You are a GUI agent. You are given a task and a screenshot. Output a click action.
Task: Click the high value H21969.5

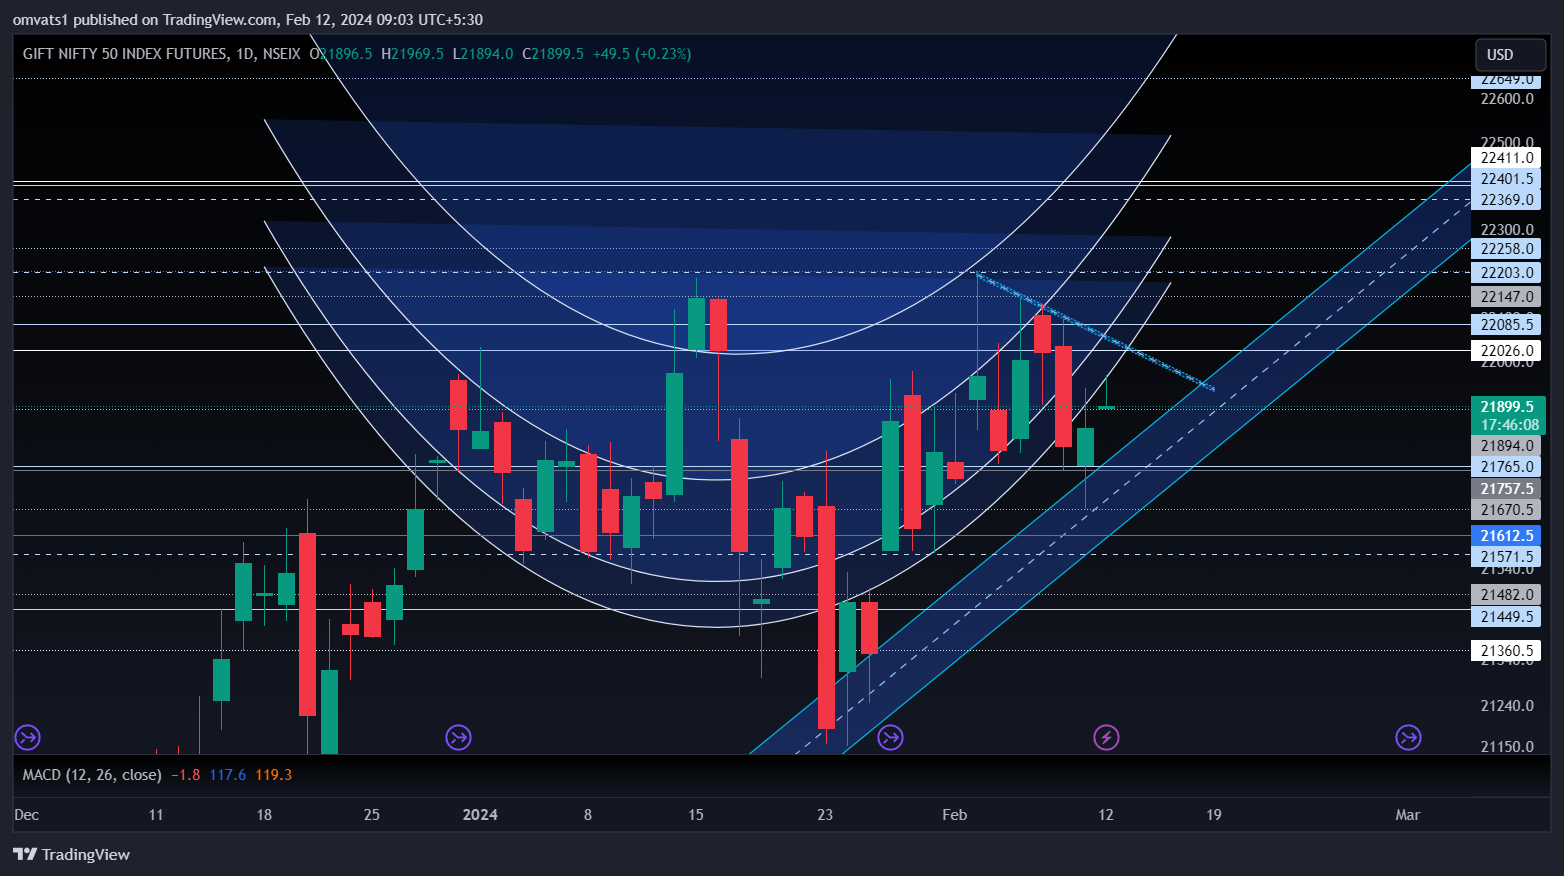pyautogui.click(x=412, y=54)
